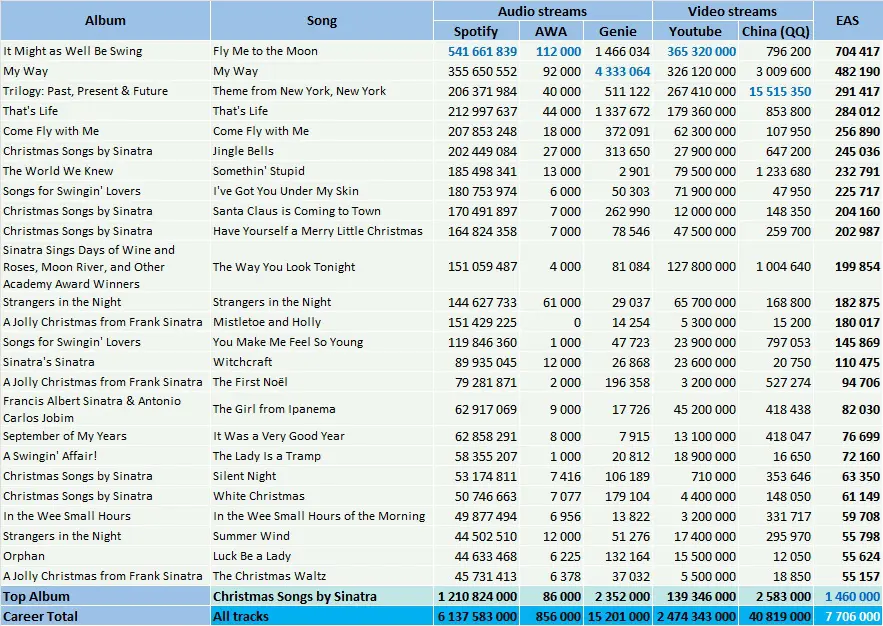Select the song The Christmas Waltz
Screen dimensions: 883x626
point(269,576)
